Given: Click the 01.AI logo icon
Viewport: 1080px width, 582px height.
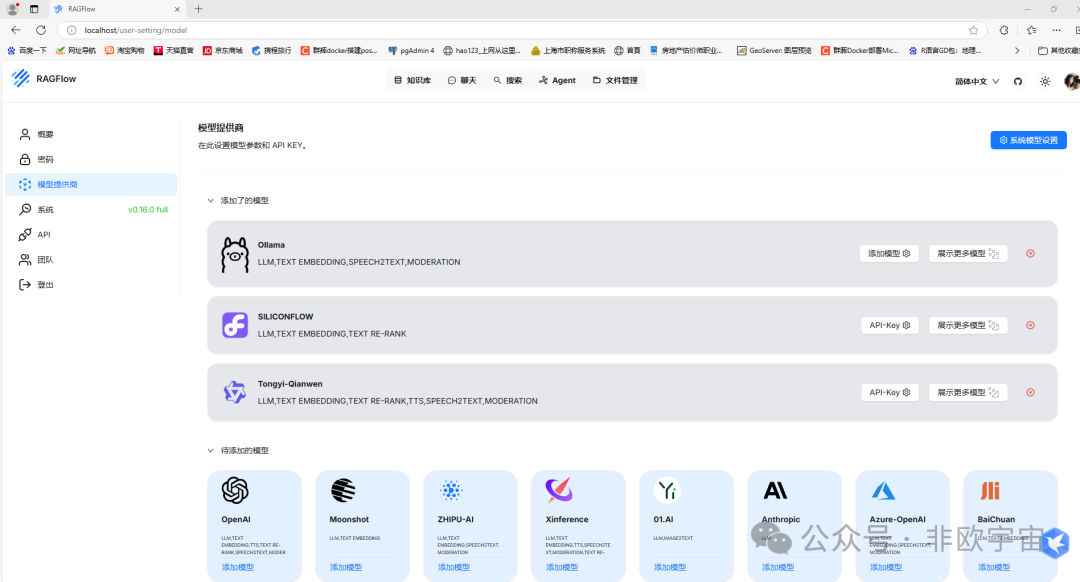Looking at the screenshot, I should point(667,490).
